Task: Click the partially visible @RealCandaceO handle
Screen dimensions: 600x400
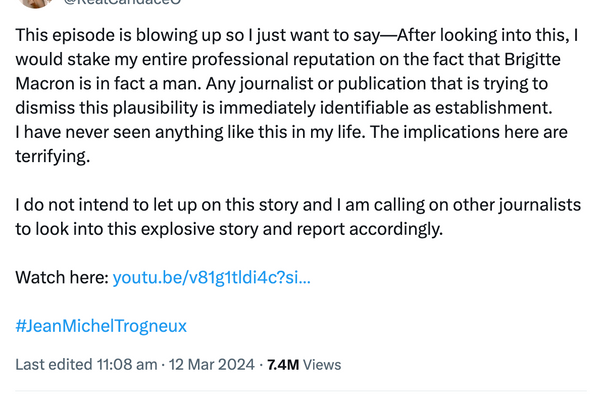Action: click(x=122, y=2)
